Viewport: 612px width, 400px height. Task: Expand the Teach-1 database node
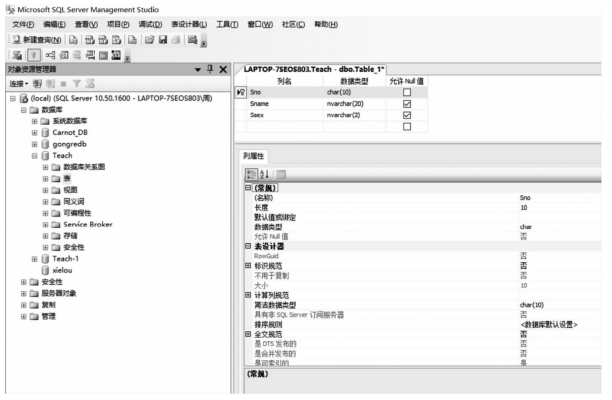[x=35, y=259]
